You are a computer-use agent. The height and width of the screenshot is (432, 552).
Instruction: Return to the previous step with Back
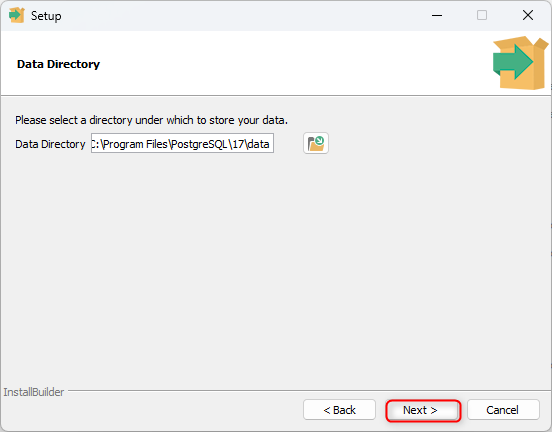[339, 410]
